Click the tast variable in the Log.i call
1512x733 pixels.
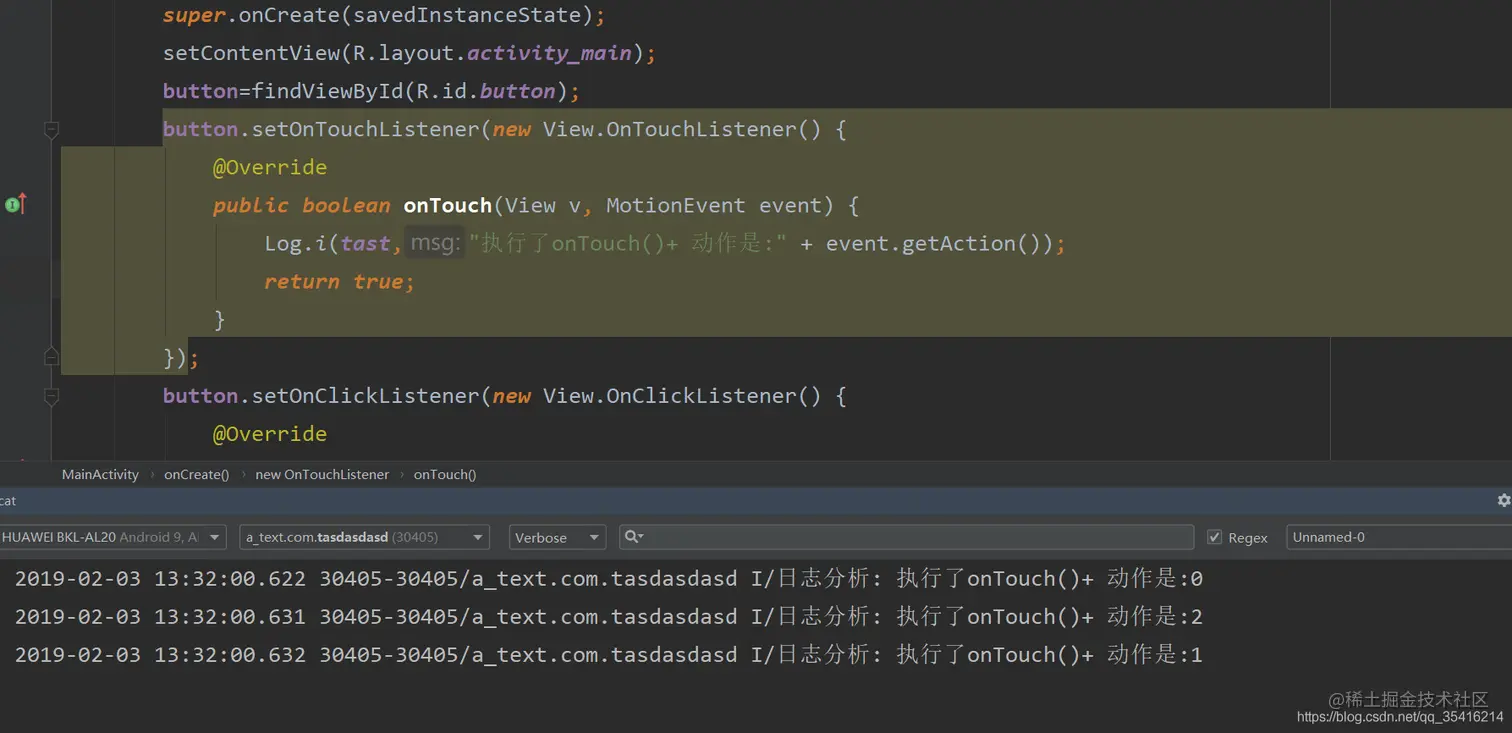click(365, 243)
